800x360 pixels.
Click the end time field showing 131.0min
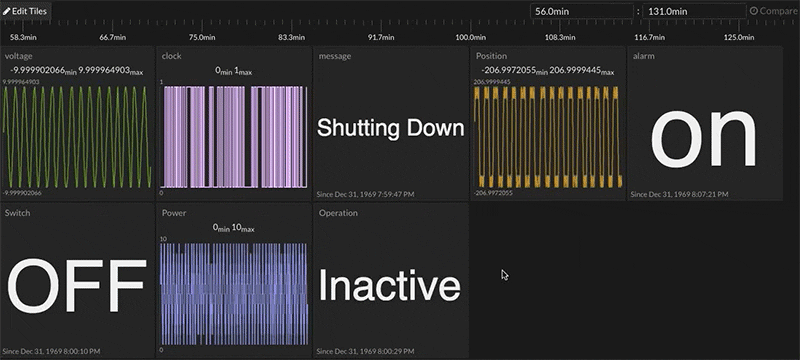[694, 11]
